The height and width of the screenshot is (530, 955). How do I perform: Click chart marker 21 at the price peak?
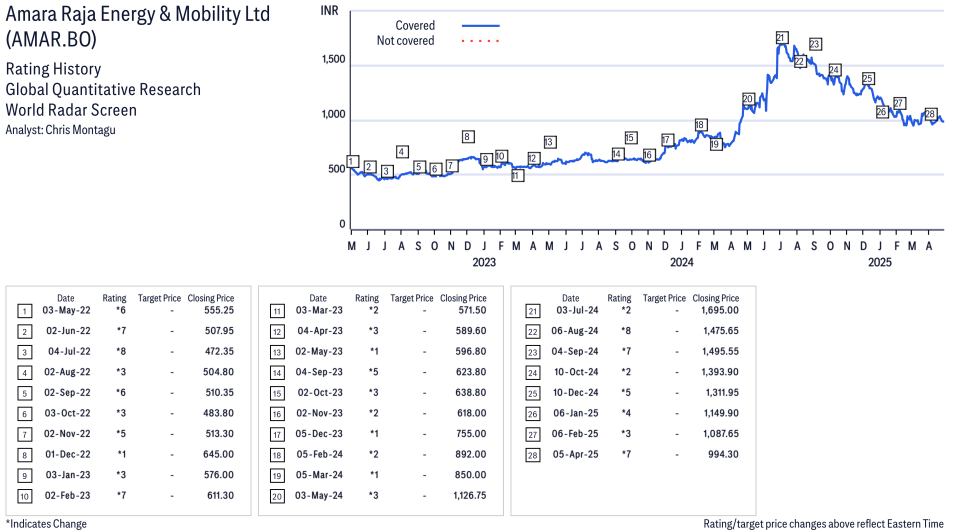click(x=781, y=38)
